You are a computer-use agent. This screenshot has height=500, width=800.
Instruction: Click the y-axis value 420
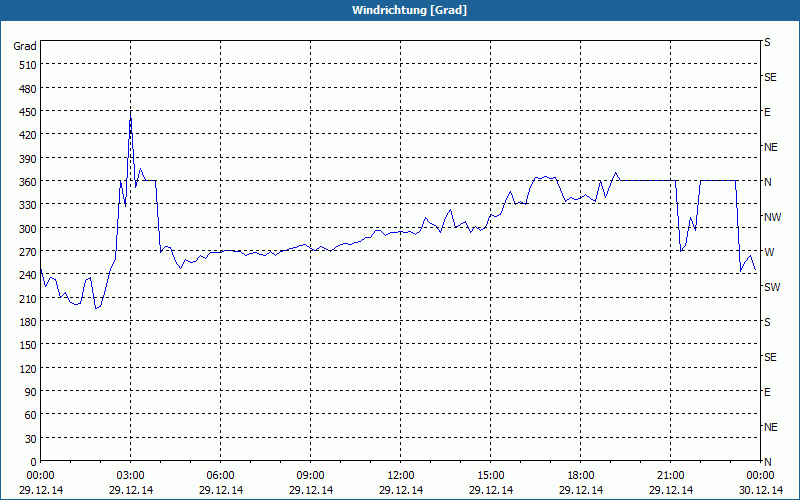(x=28, y=135)
